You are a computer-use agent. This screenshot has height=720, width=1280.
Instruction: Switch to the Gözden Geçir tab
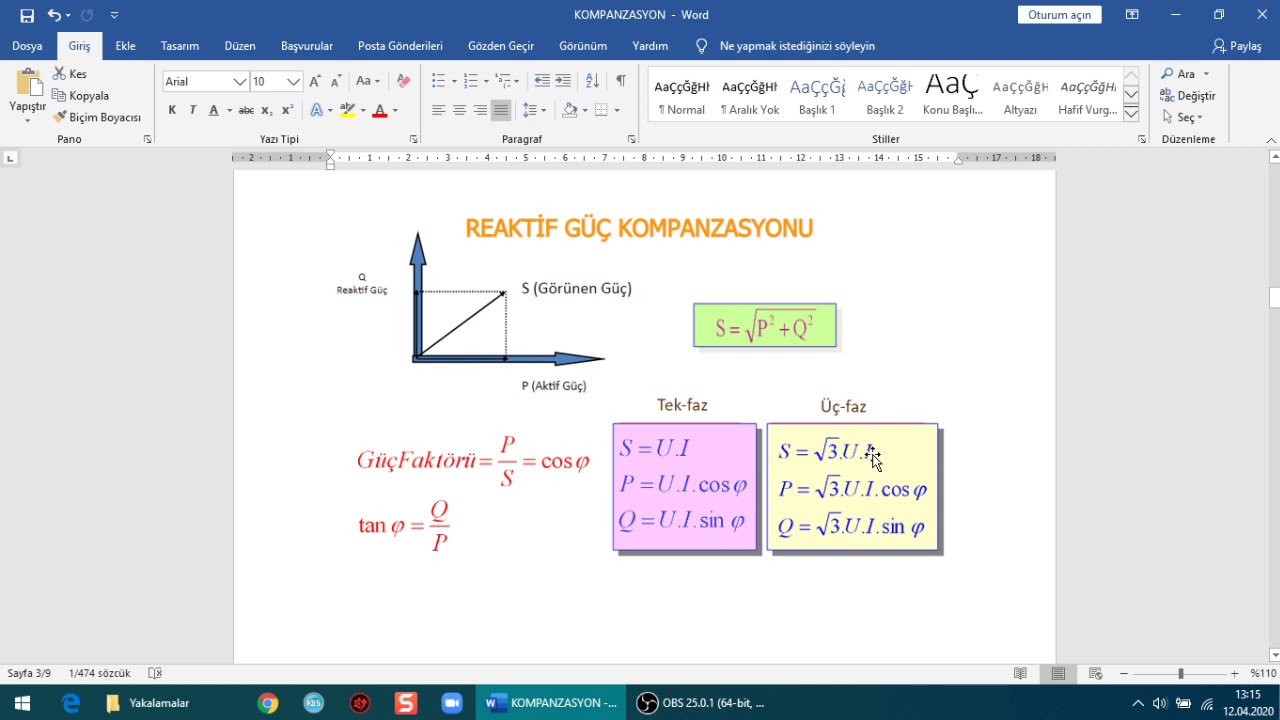[501, 46]
